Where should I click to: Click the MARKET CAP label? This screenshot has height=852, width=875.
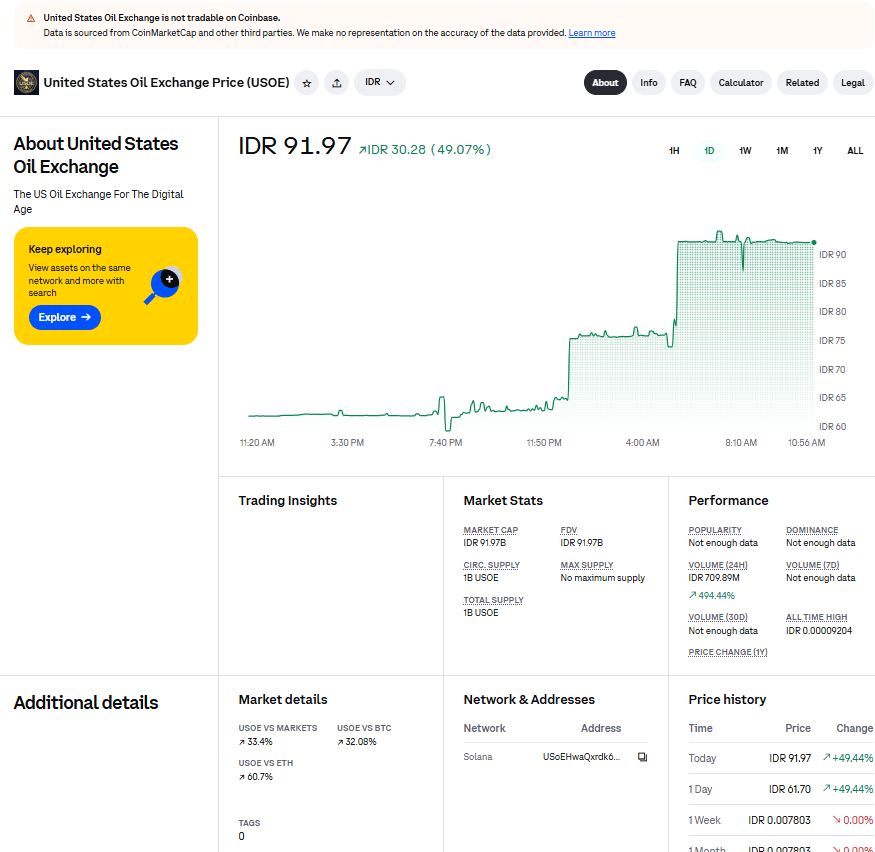(x=491, y=530)
